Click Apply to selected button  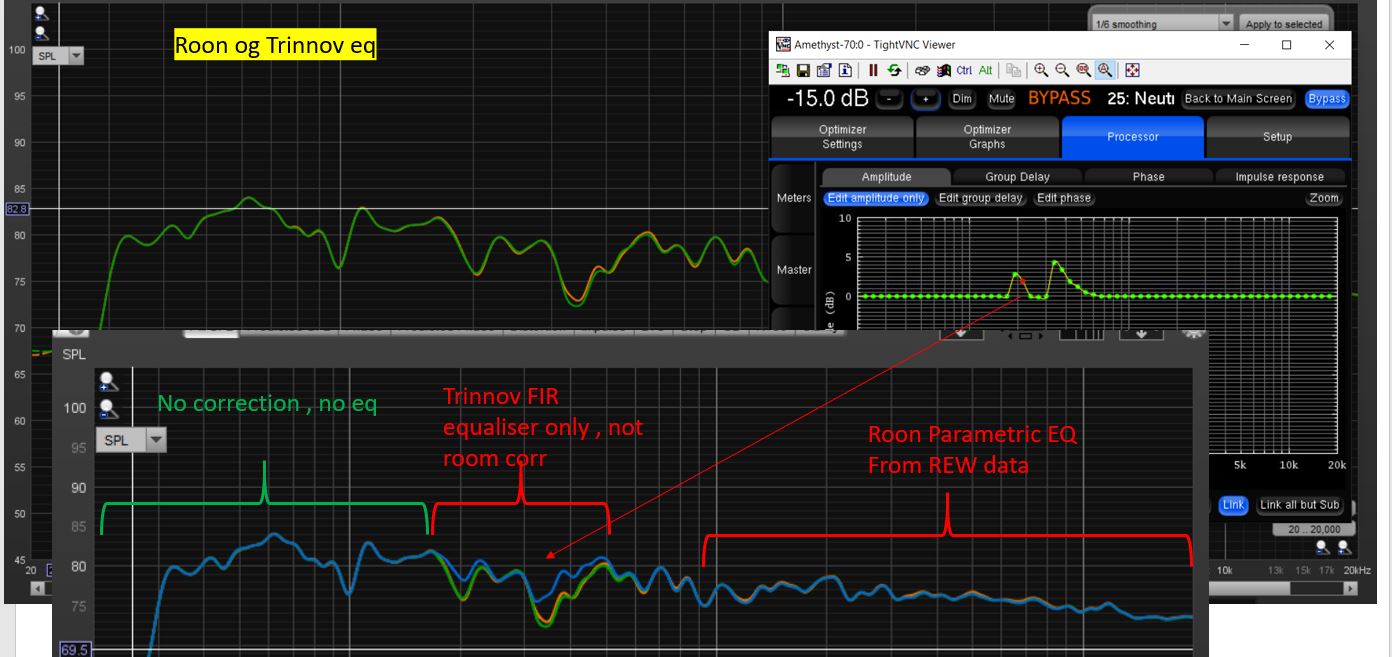tap(1283, 23)
